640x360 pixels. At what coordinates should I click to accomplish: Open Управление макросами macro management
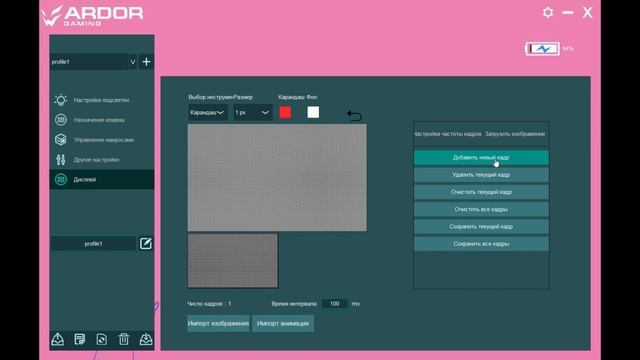[102, 140]
